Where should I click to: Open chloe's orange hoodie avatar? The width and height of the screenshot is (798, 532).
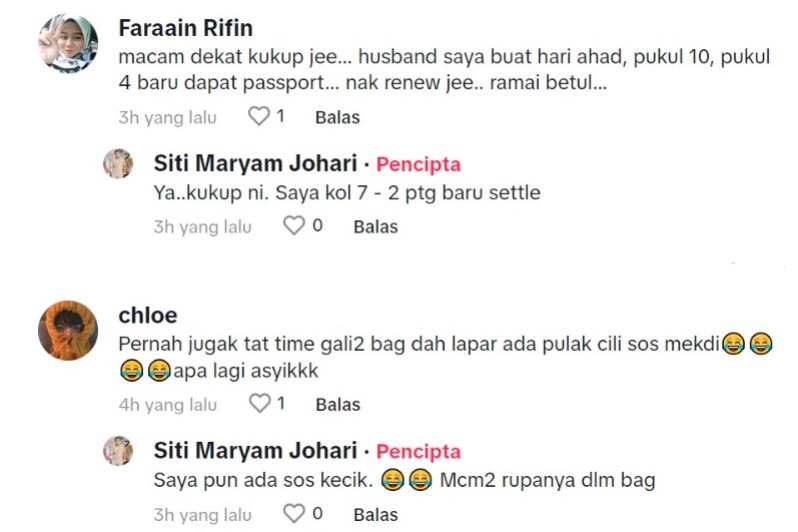68,330
